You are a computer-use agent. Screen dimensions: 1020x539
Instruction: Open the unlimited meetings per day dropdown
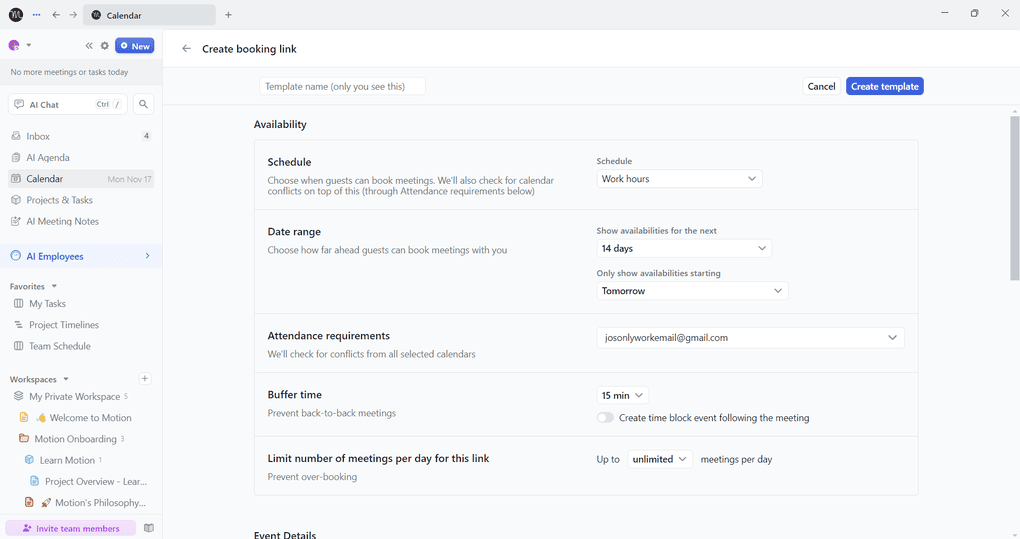660,459
